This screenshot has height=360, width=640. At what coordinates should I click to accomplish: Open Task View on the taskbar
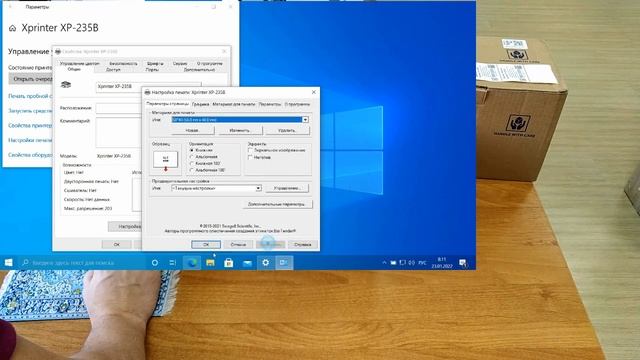[x=172, y=263]
